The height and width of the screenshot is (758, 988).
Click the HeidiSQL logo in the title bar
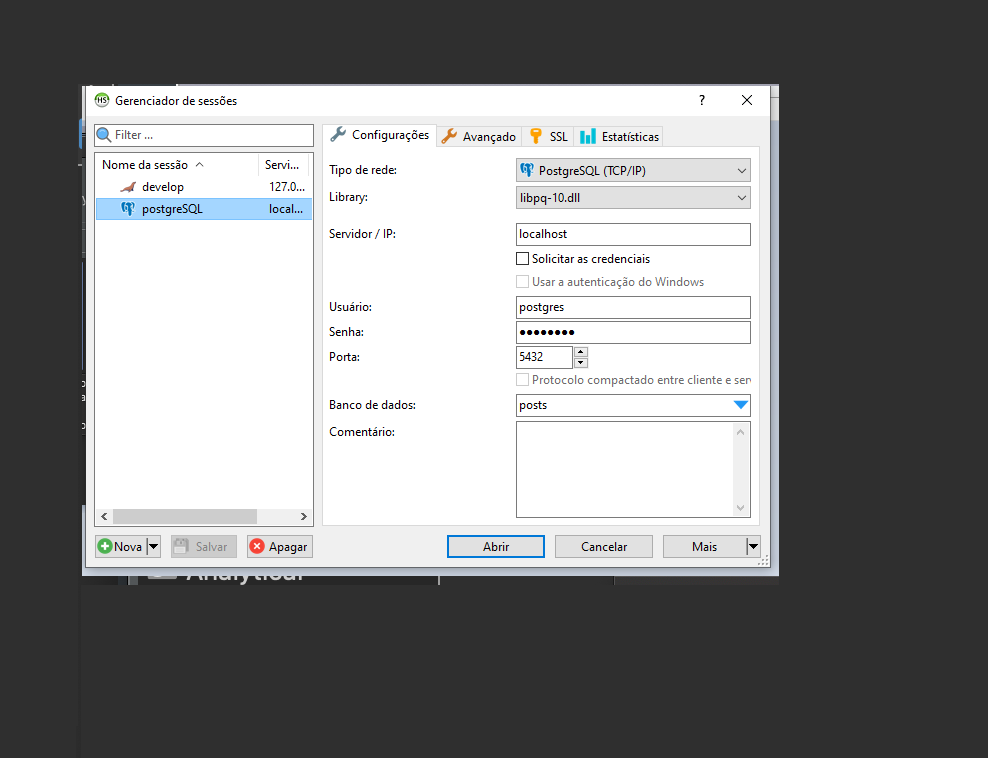pos(101,100)
